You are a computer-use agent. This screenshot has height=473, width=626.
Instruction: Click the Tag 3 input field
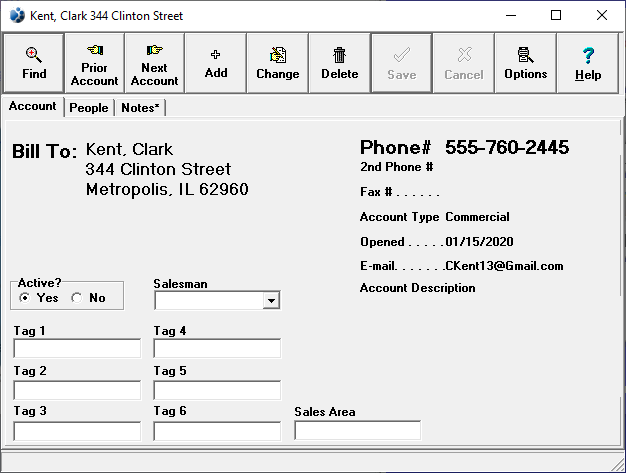[77, 431]
